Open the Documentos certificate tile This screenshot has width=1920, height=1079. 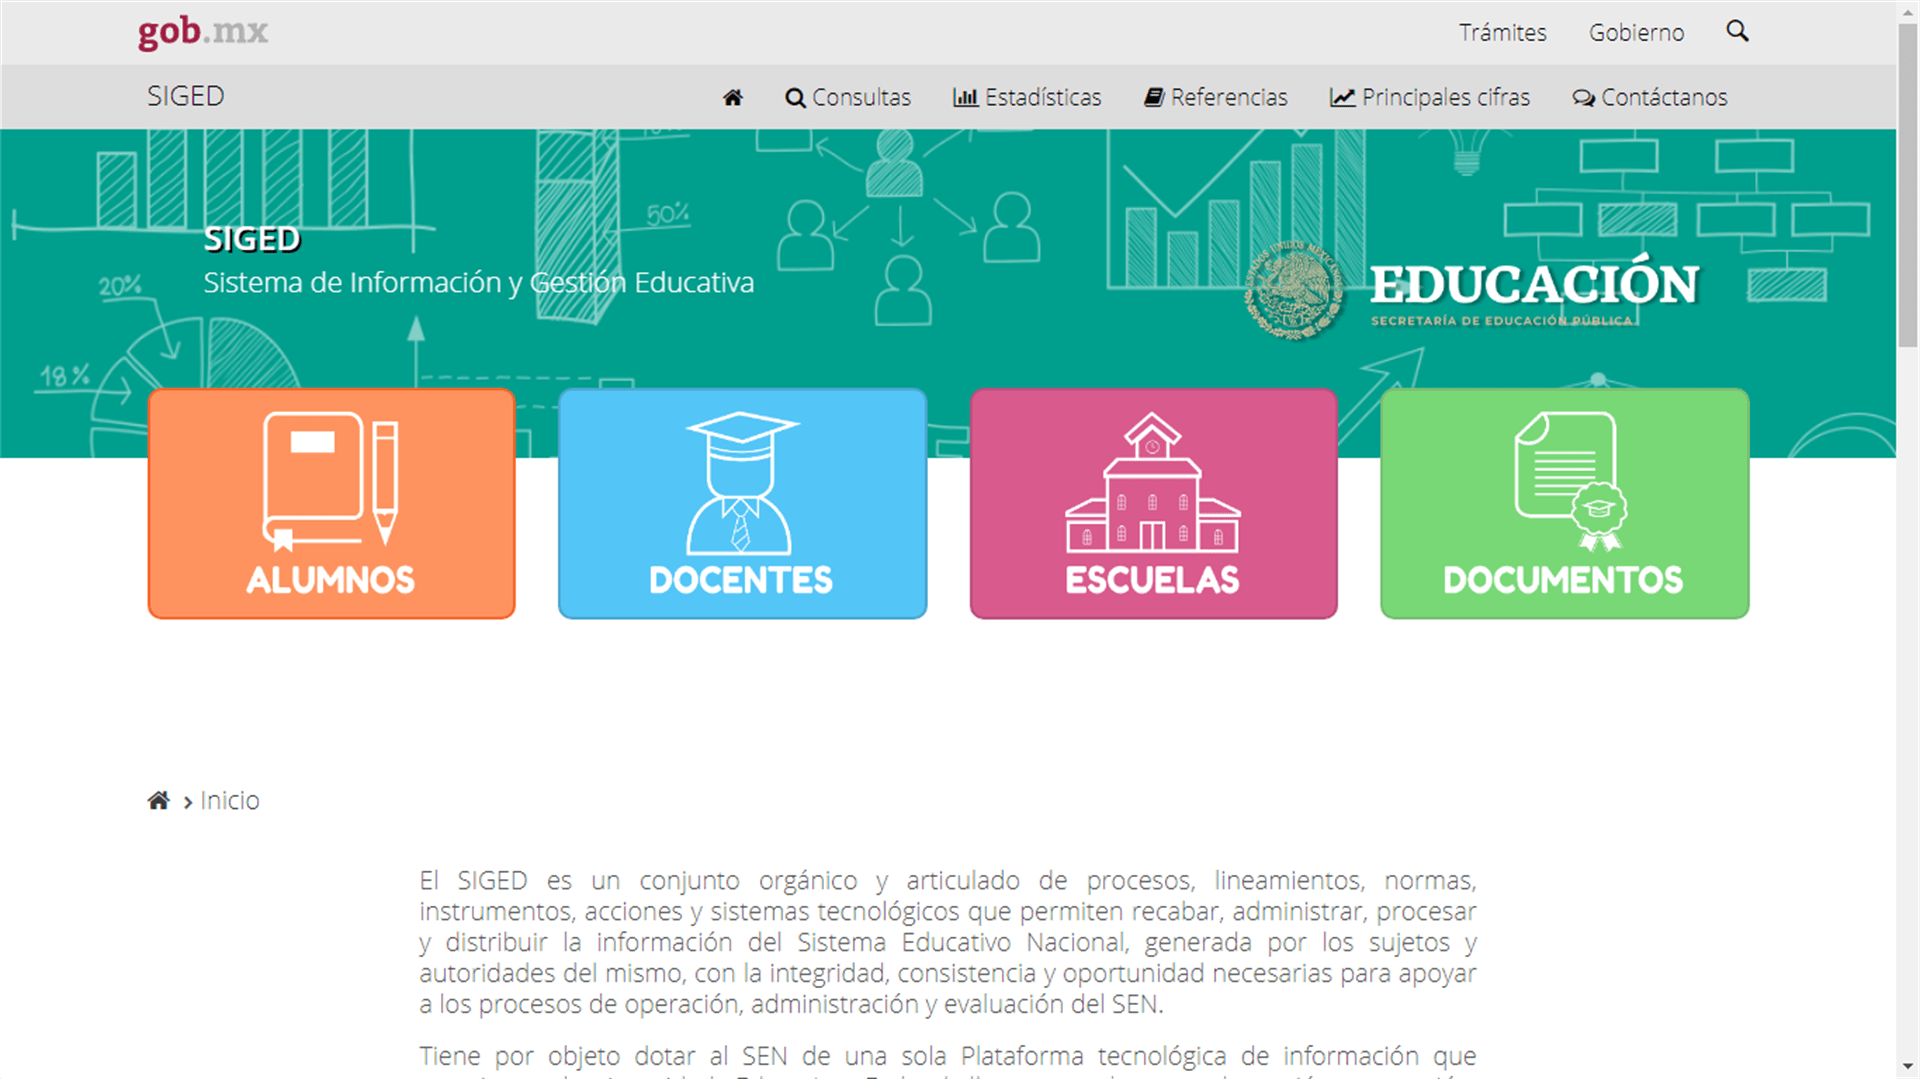[1564, 503]
